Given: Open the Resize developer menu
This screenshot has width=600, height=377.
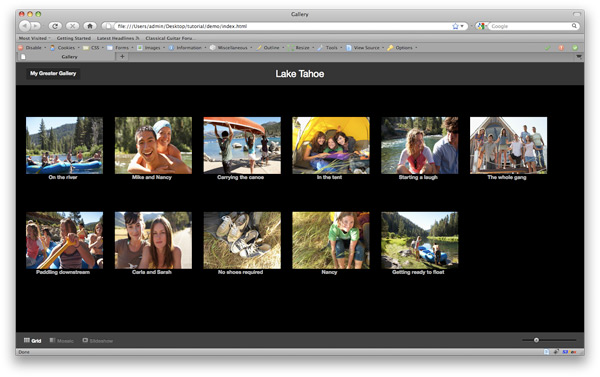Looking at the screenshot, I should [301, 48].
